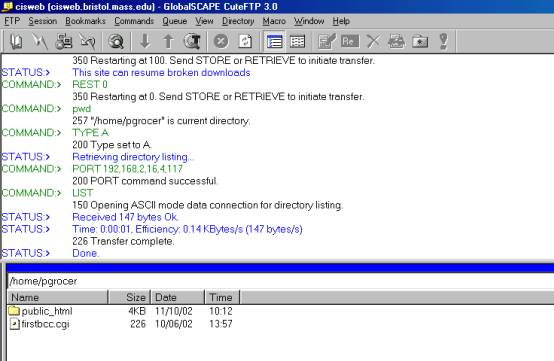Select the public_html folder name
554x361 pixels.
click(47, 311)
